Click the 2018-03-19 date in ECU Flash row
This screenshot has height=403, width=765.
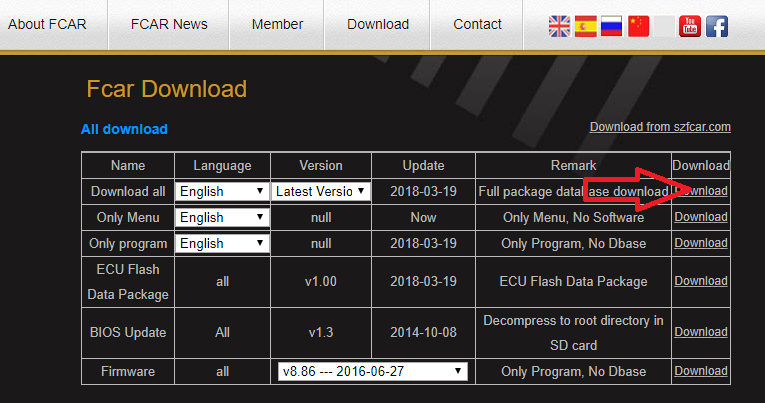tap(423, 282)
